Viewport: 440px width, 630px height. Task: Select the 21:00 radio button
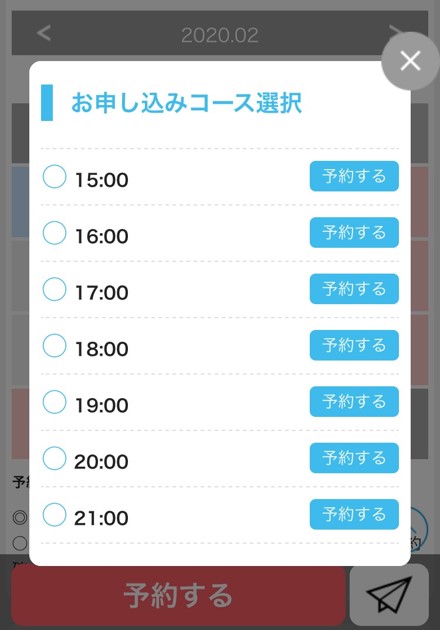(x=54, y=514)
